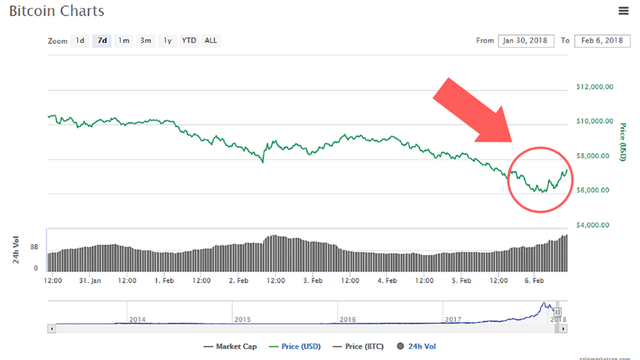Click the 1. Feb date axis label
Screen dimensions: 640x360
click(164, 280)
